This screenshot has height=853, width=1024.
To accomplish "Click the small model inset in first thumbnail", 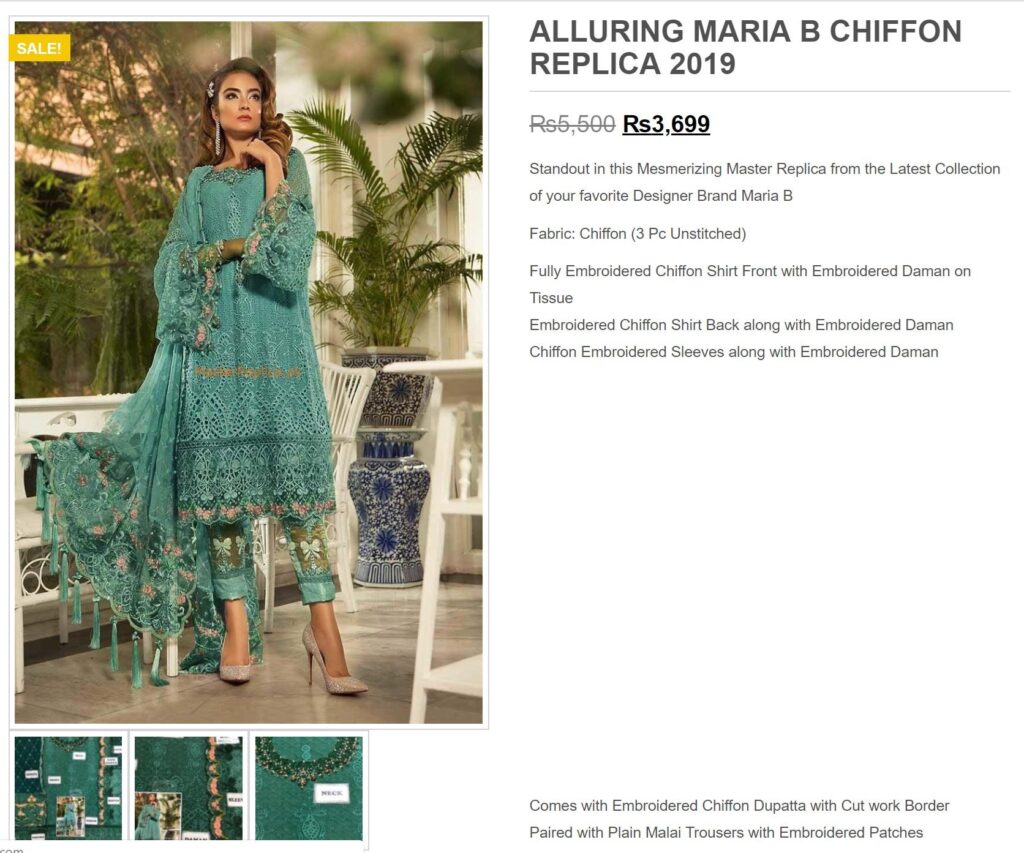I will coord(70,815).
